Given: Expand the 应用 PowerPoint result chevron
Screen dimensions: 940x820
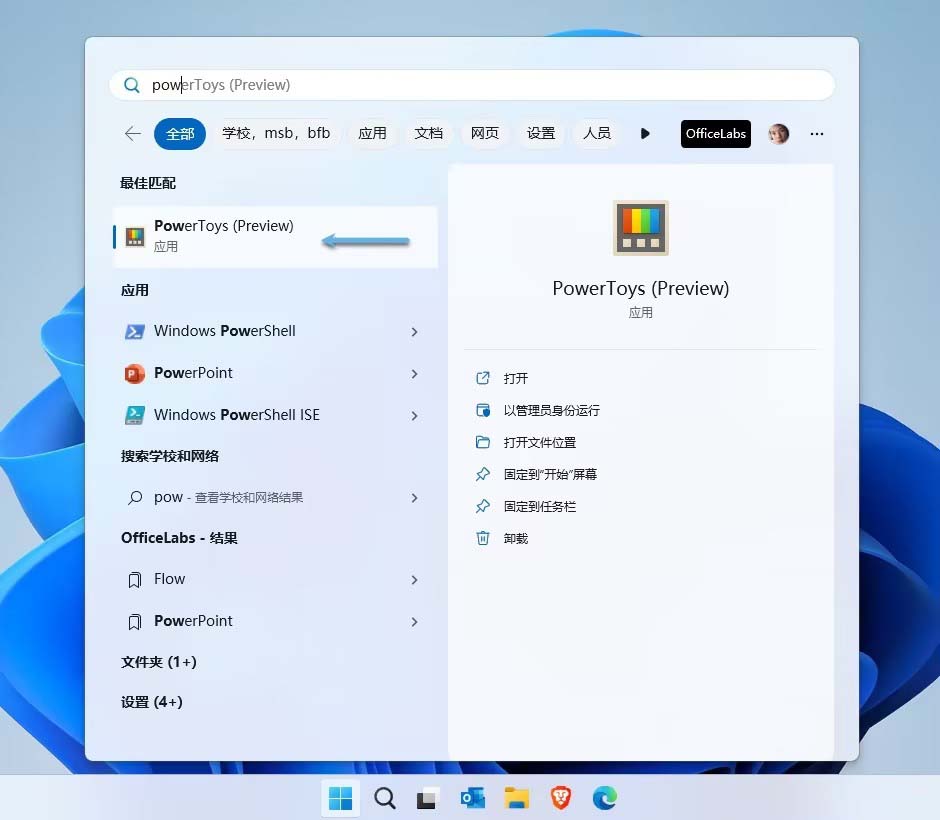Looking at the screenshot, I should click(414, 374).
